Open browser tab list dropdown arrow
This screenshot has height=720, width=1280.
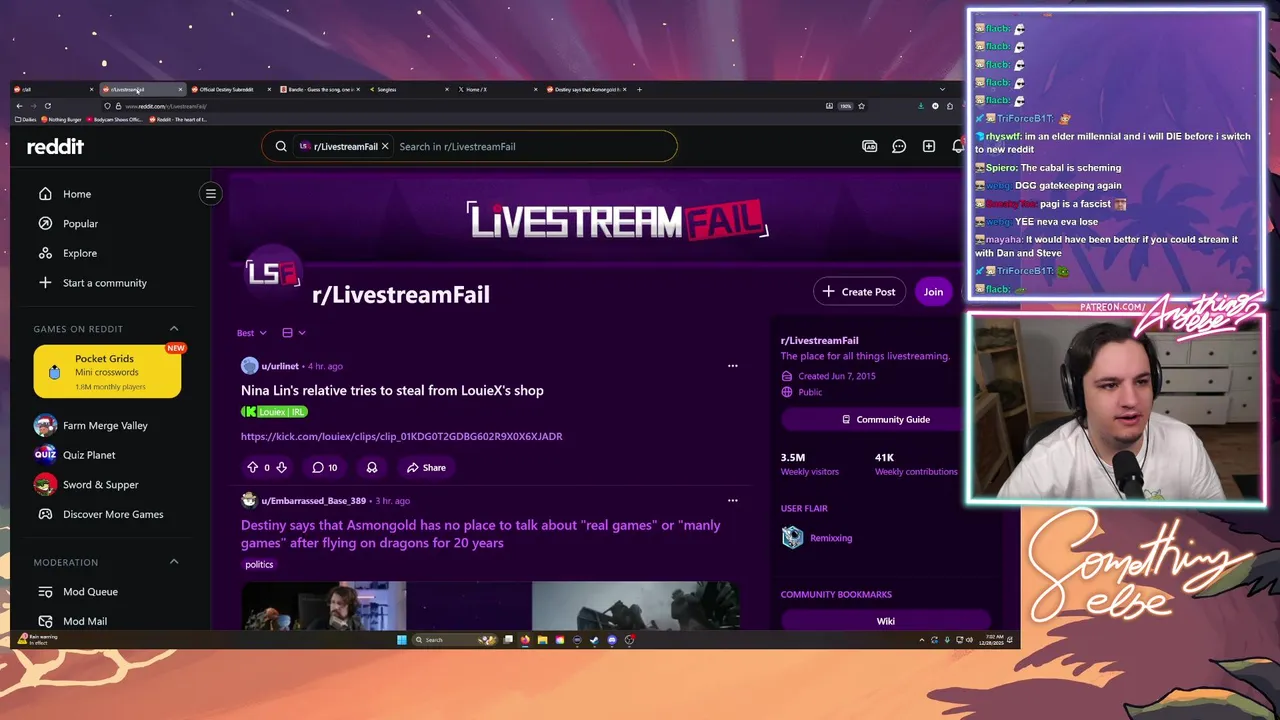point(942,89)
